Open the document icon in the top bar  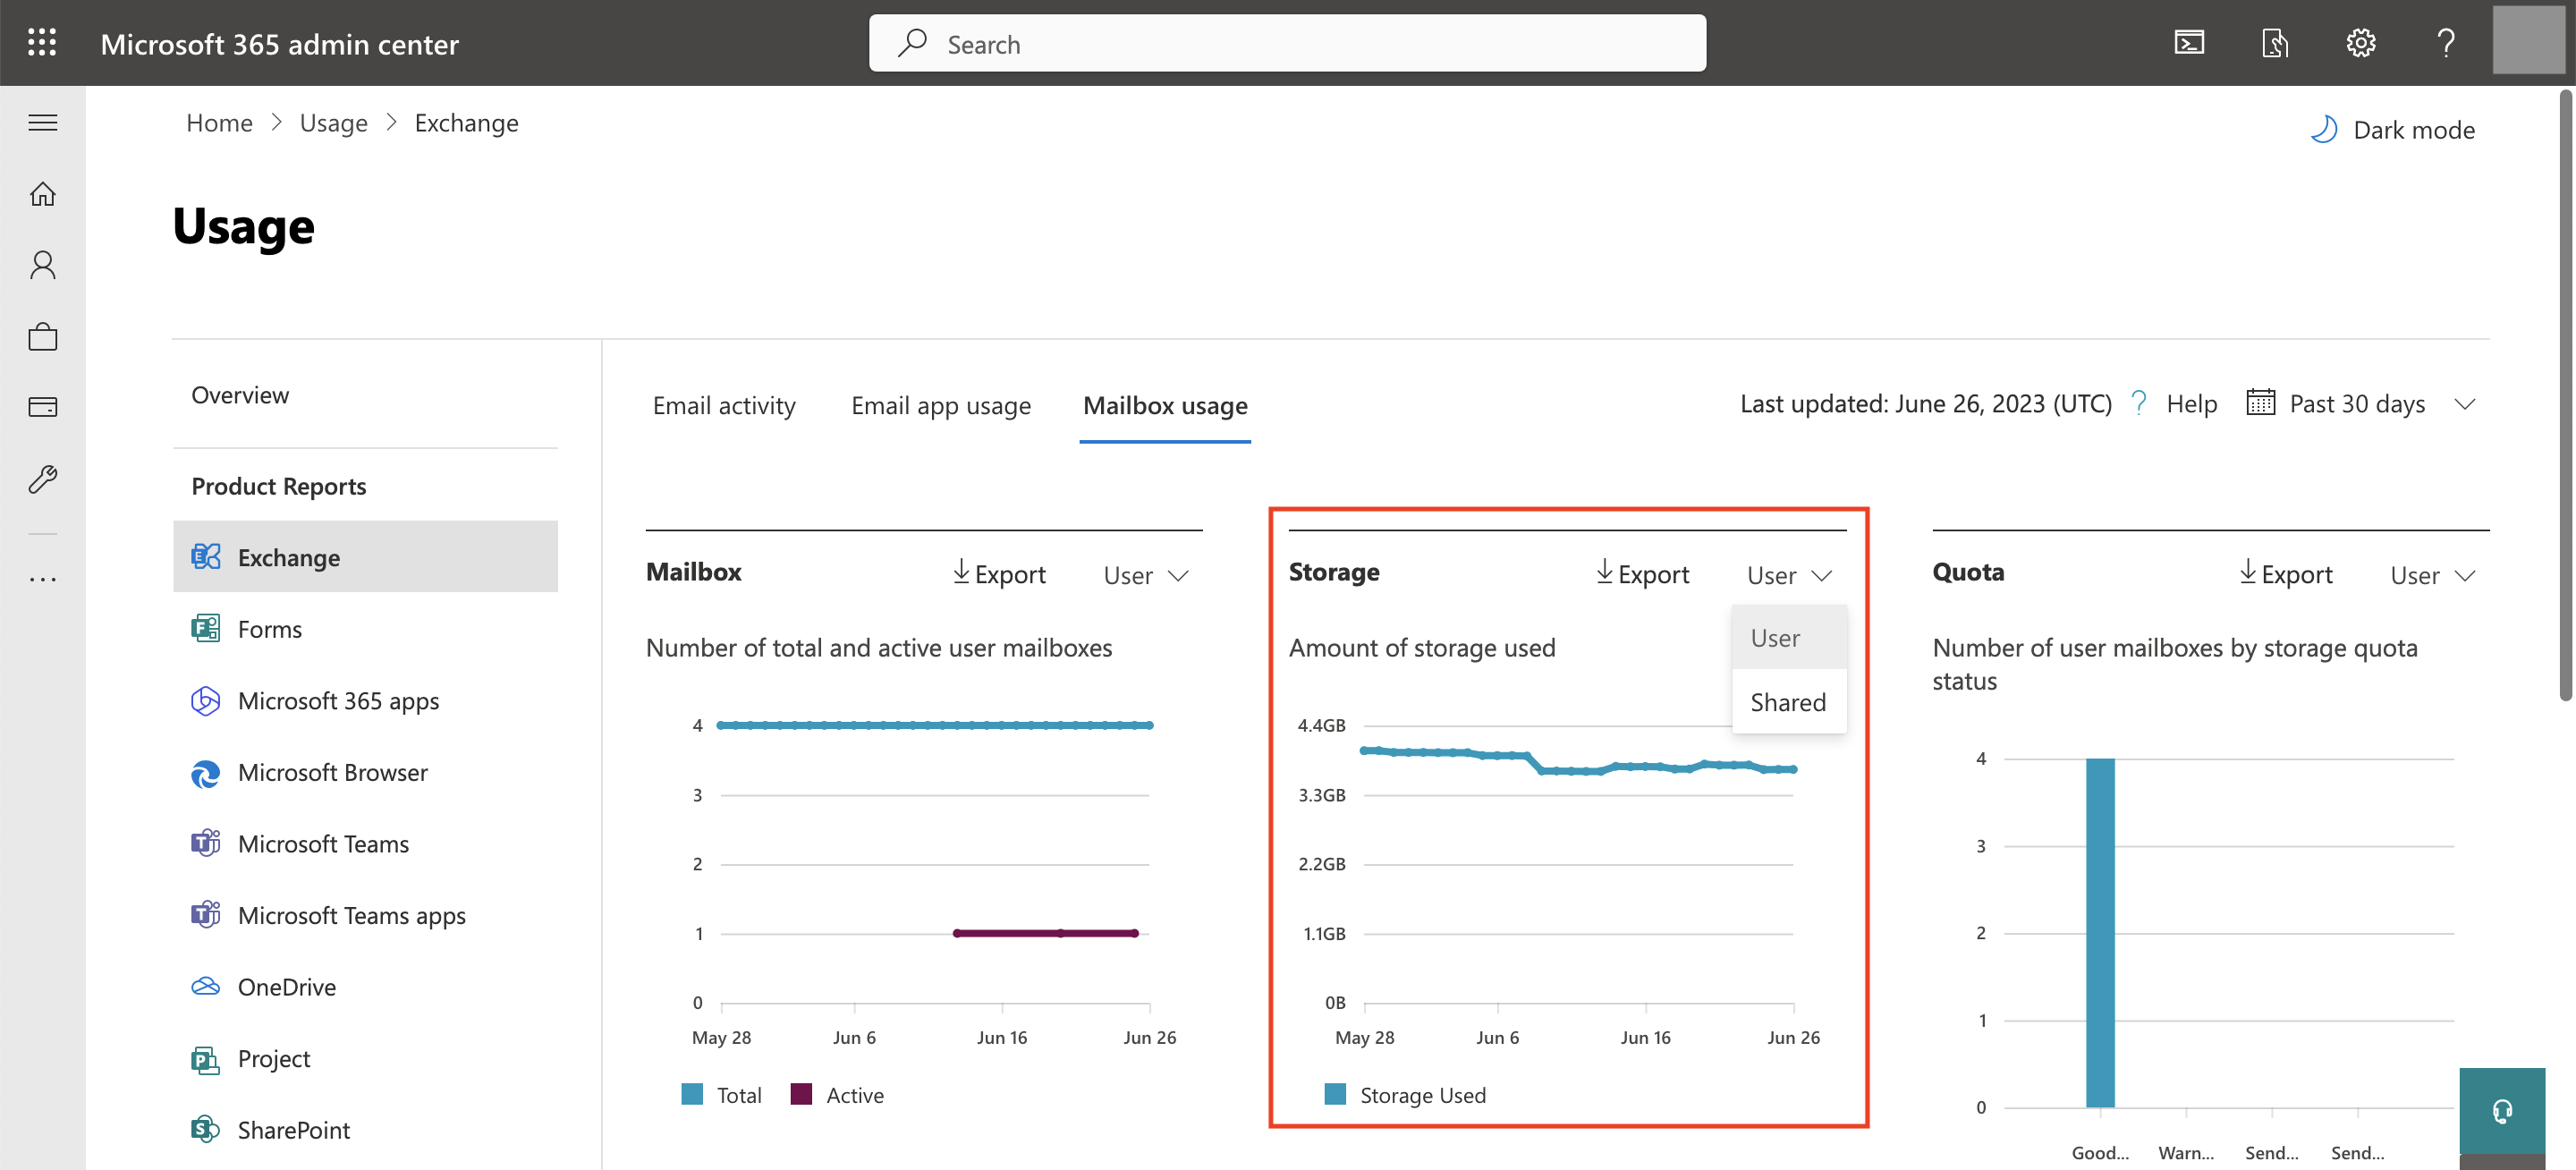click(2275, 43)
